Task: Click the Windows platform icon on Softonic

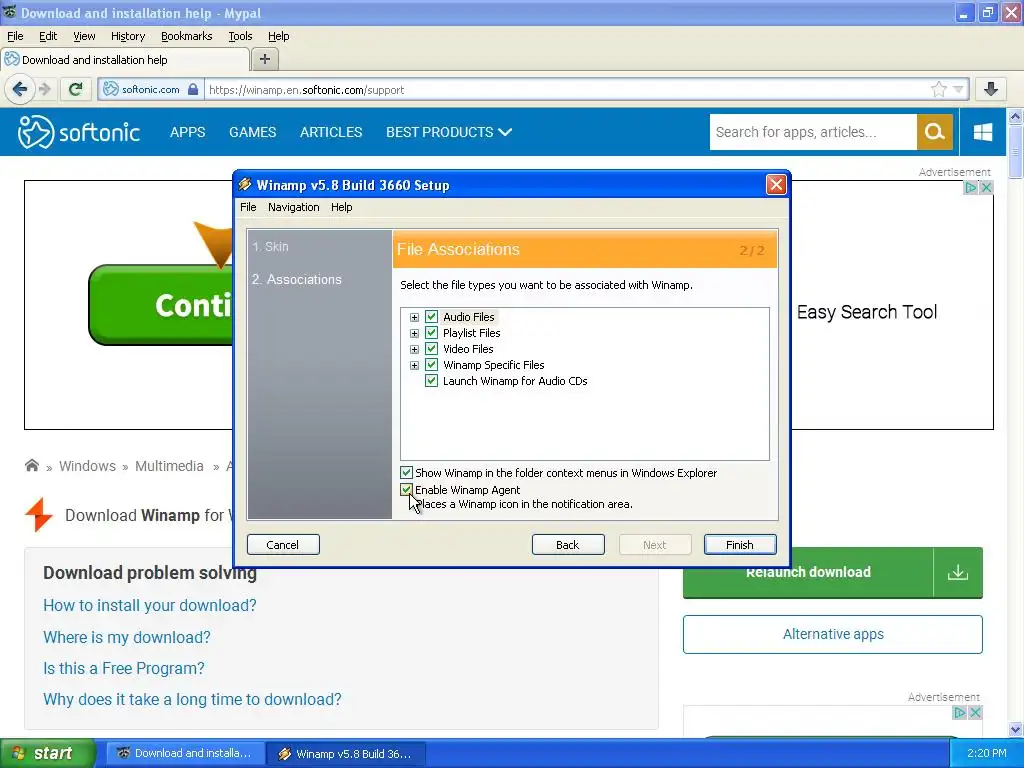Action: pos(983,132)
